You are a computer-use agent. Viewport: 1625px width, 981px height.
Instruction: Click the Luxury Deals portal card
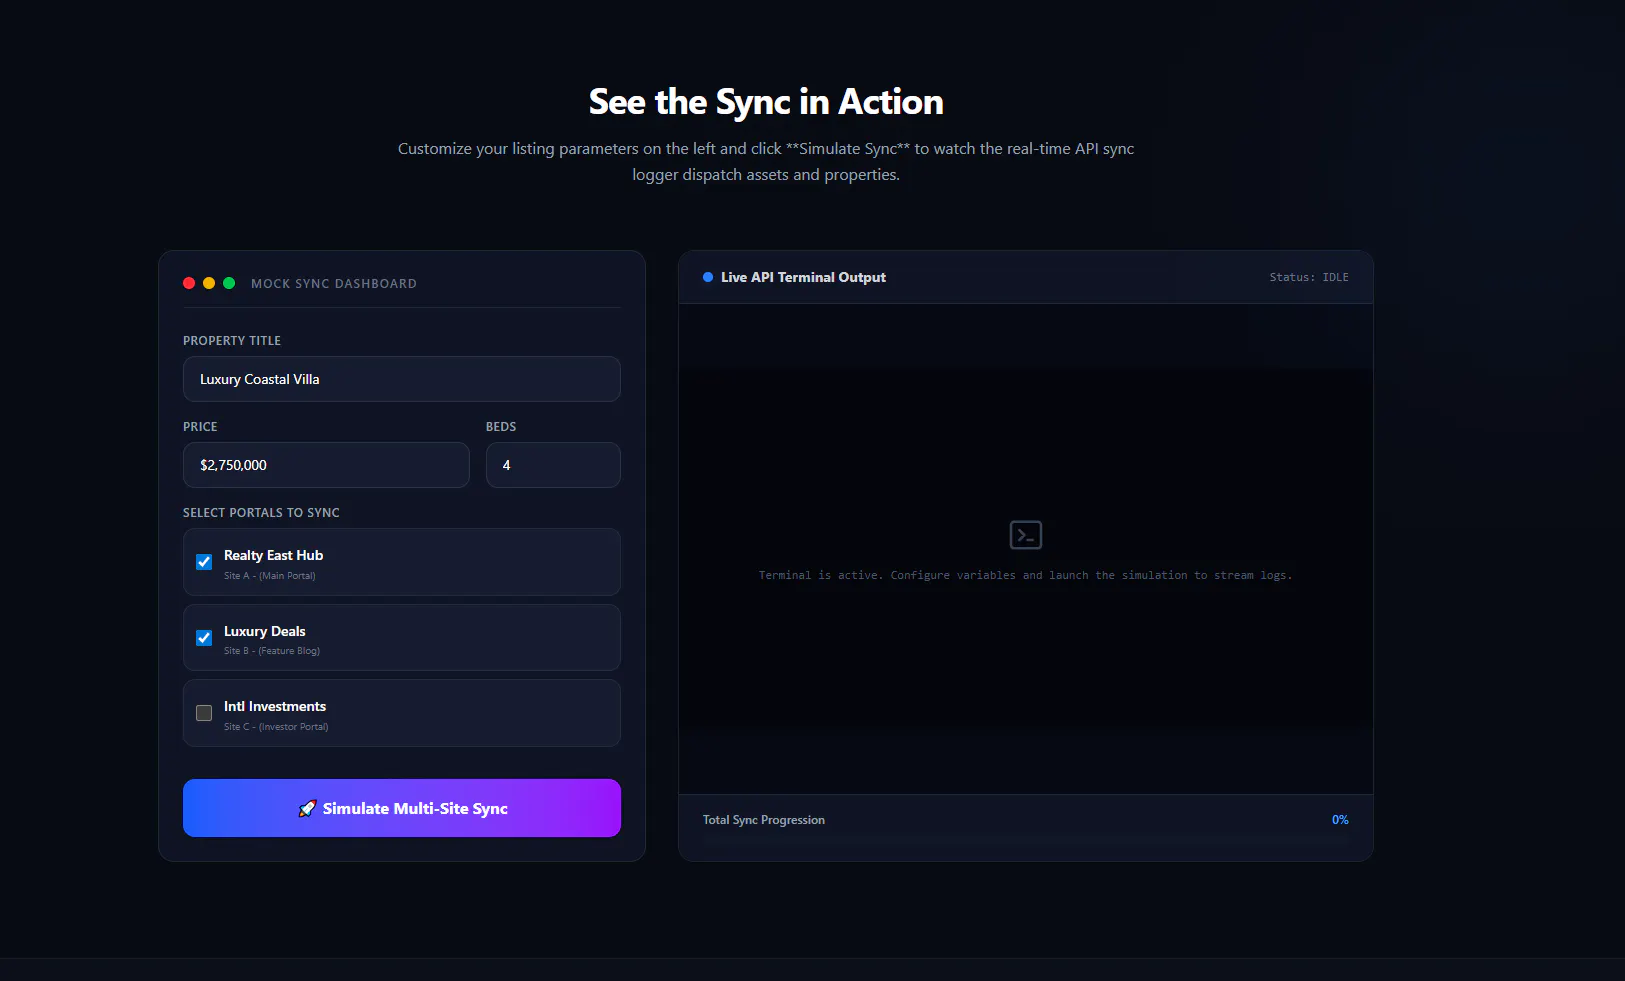402,638
